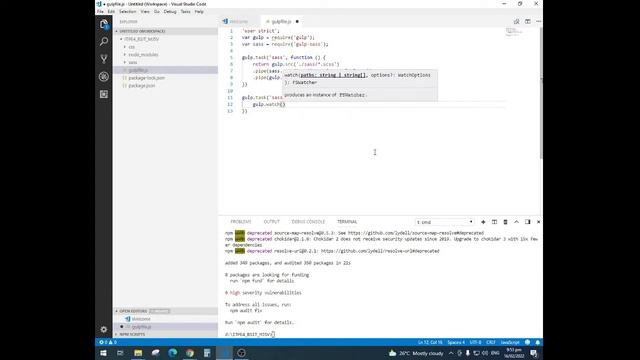Switch to the Debug Console tab
Image resolution: width=640 pixels, height=360 pixels.
click(308, 222)
